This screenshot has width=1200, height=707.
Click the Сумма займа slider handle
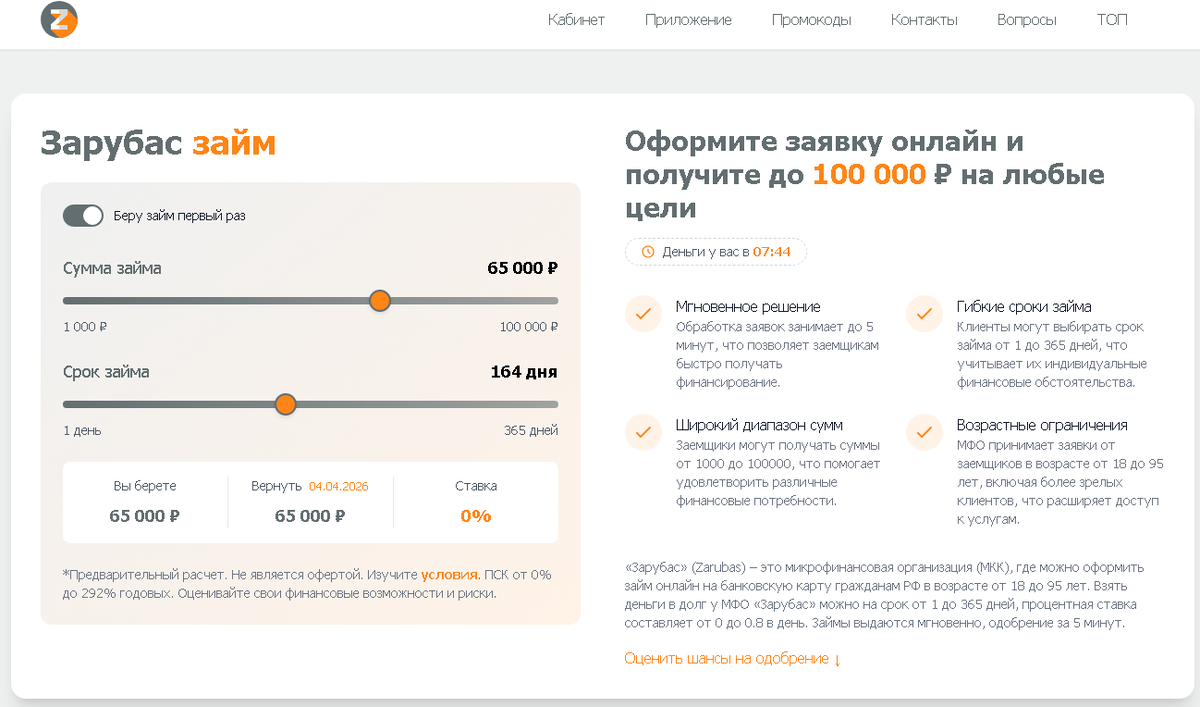pyautogui.click(x=379, y=301)
